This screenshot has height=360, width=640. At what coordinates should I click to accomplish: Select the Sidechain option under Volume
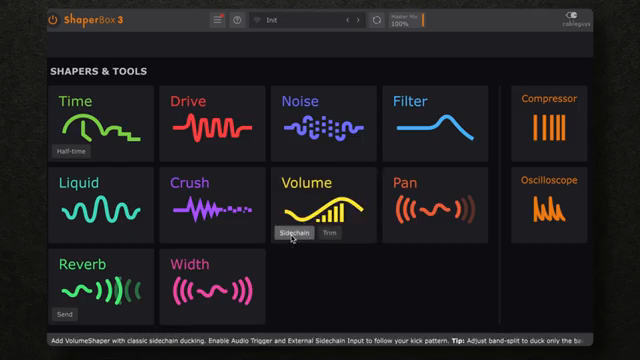pyautogui.click(x=294, y=233)
